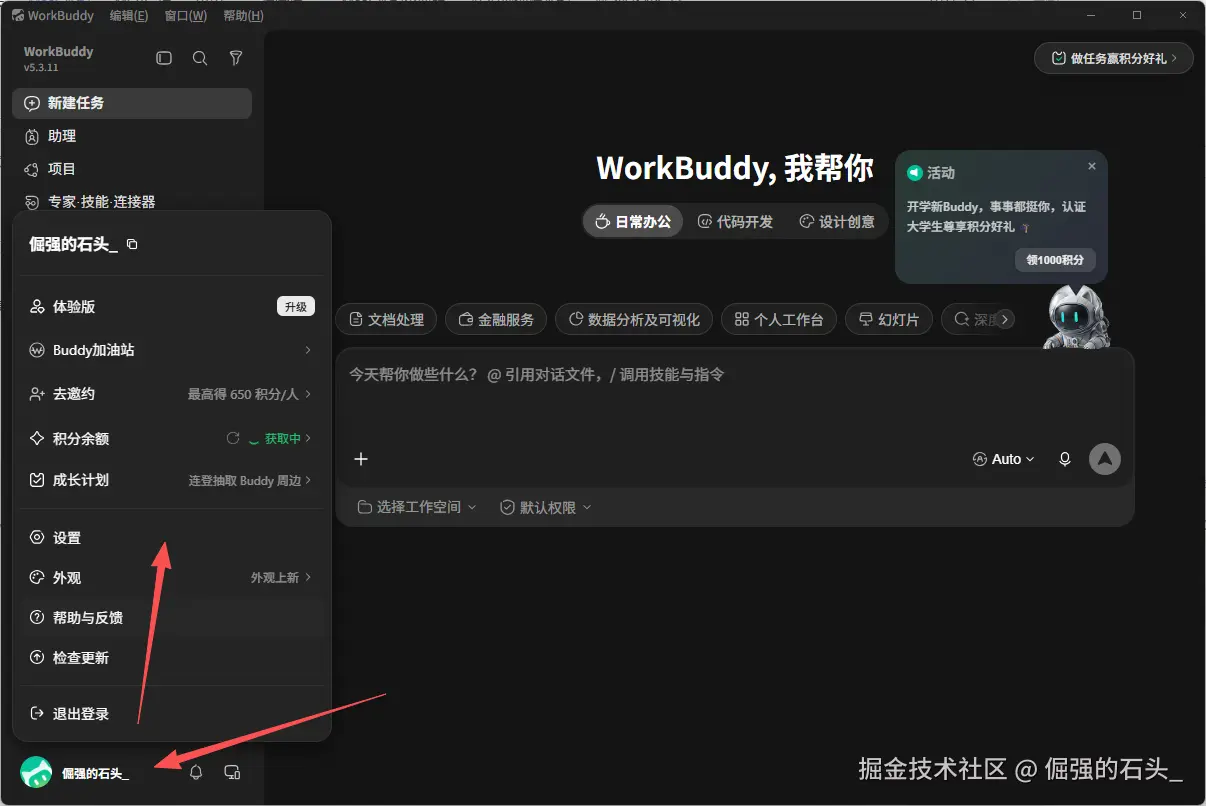Click the device screen icon beside the bell
The width and height of the screenshot is (1206, 806).
coord(232,772)
